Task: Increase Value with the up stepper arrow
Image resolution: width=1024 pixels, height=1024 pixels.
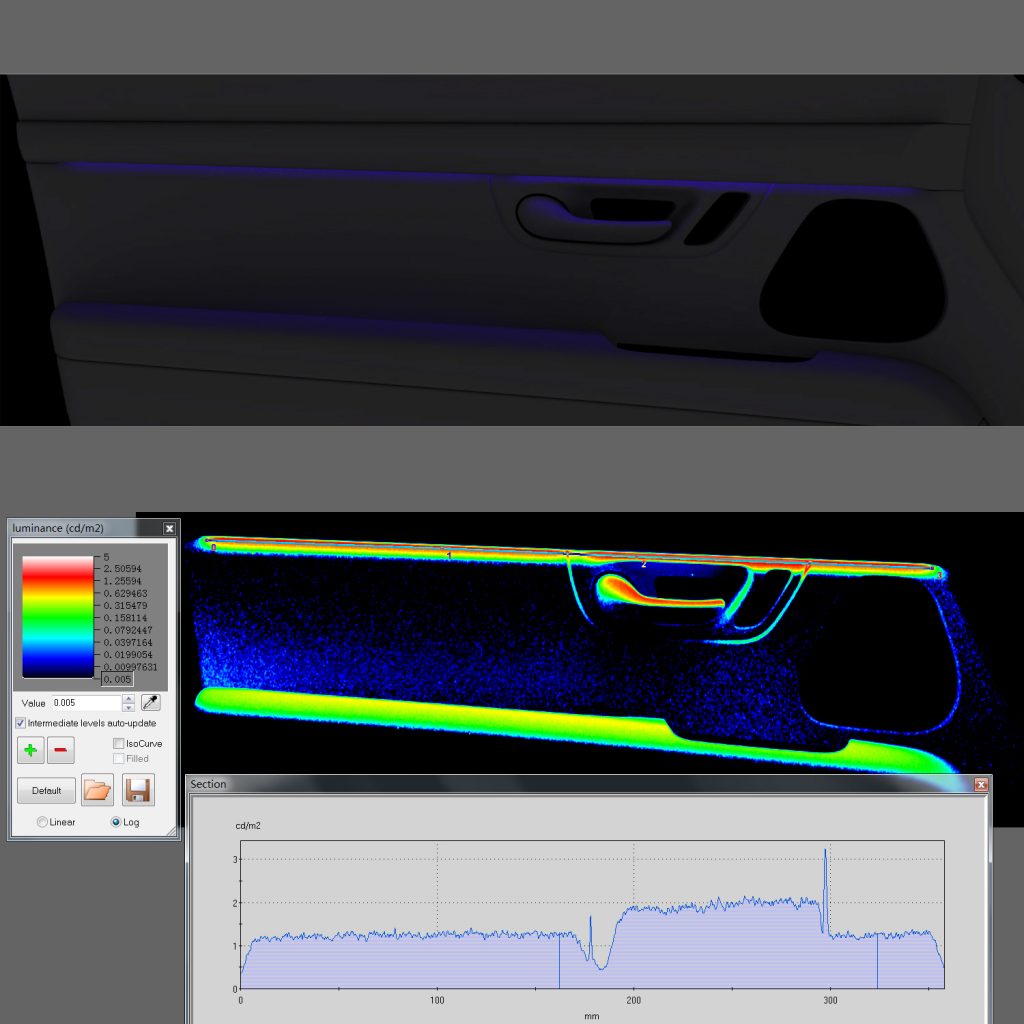Action: click(x=128, y=699)
